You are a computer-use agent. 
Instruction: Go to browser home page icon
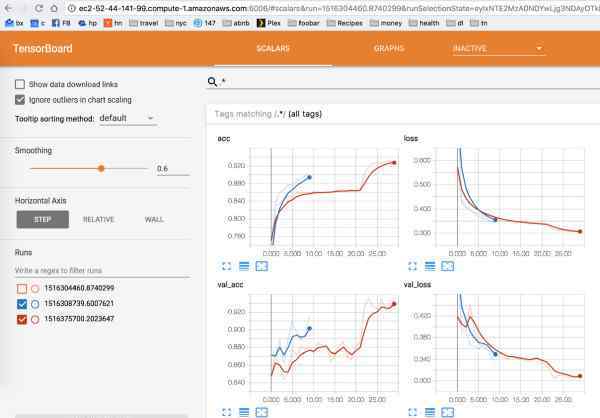coord(54,8)
